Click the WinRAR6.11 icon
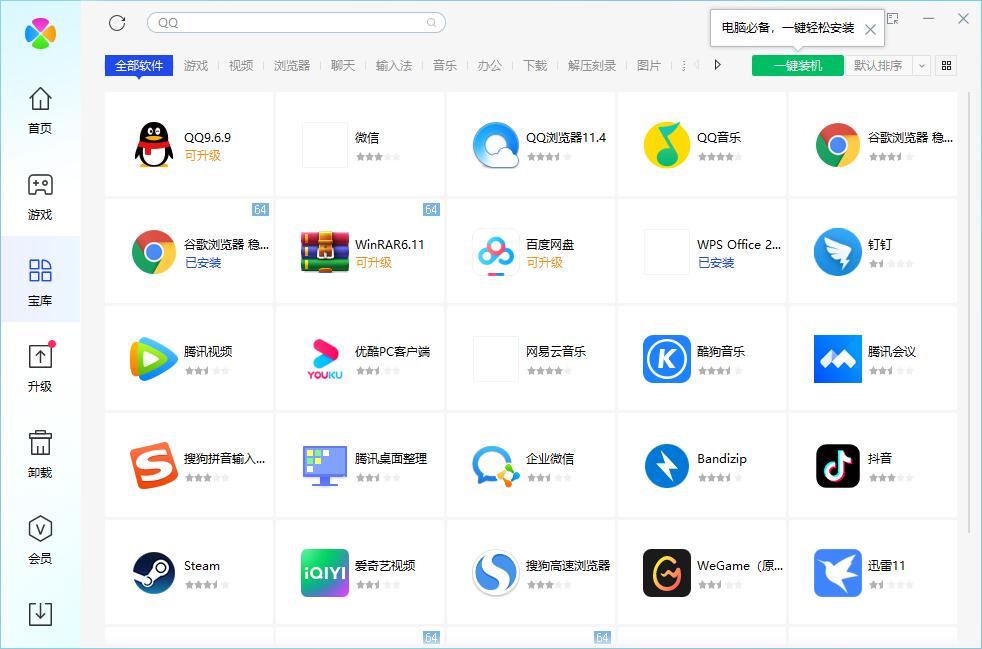 pos(325,252)
